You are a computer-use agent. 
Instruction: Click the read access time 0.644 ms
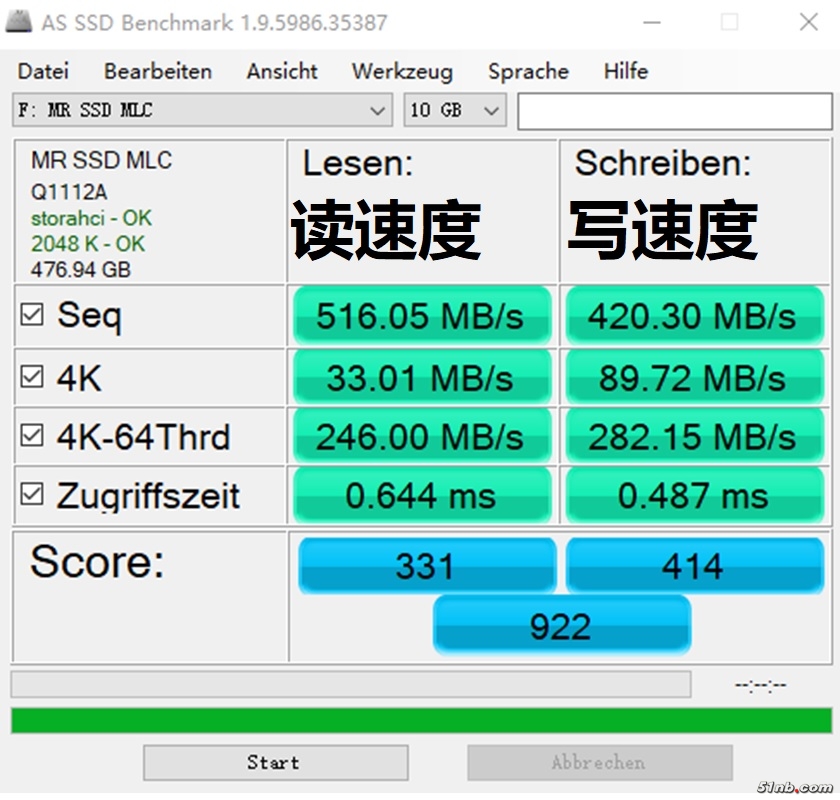(422, 495)
